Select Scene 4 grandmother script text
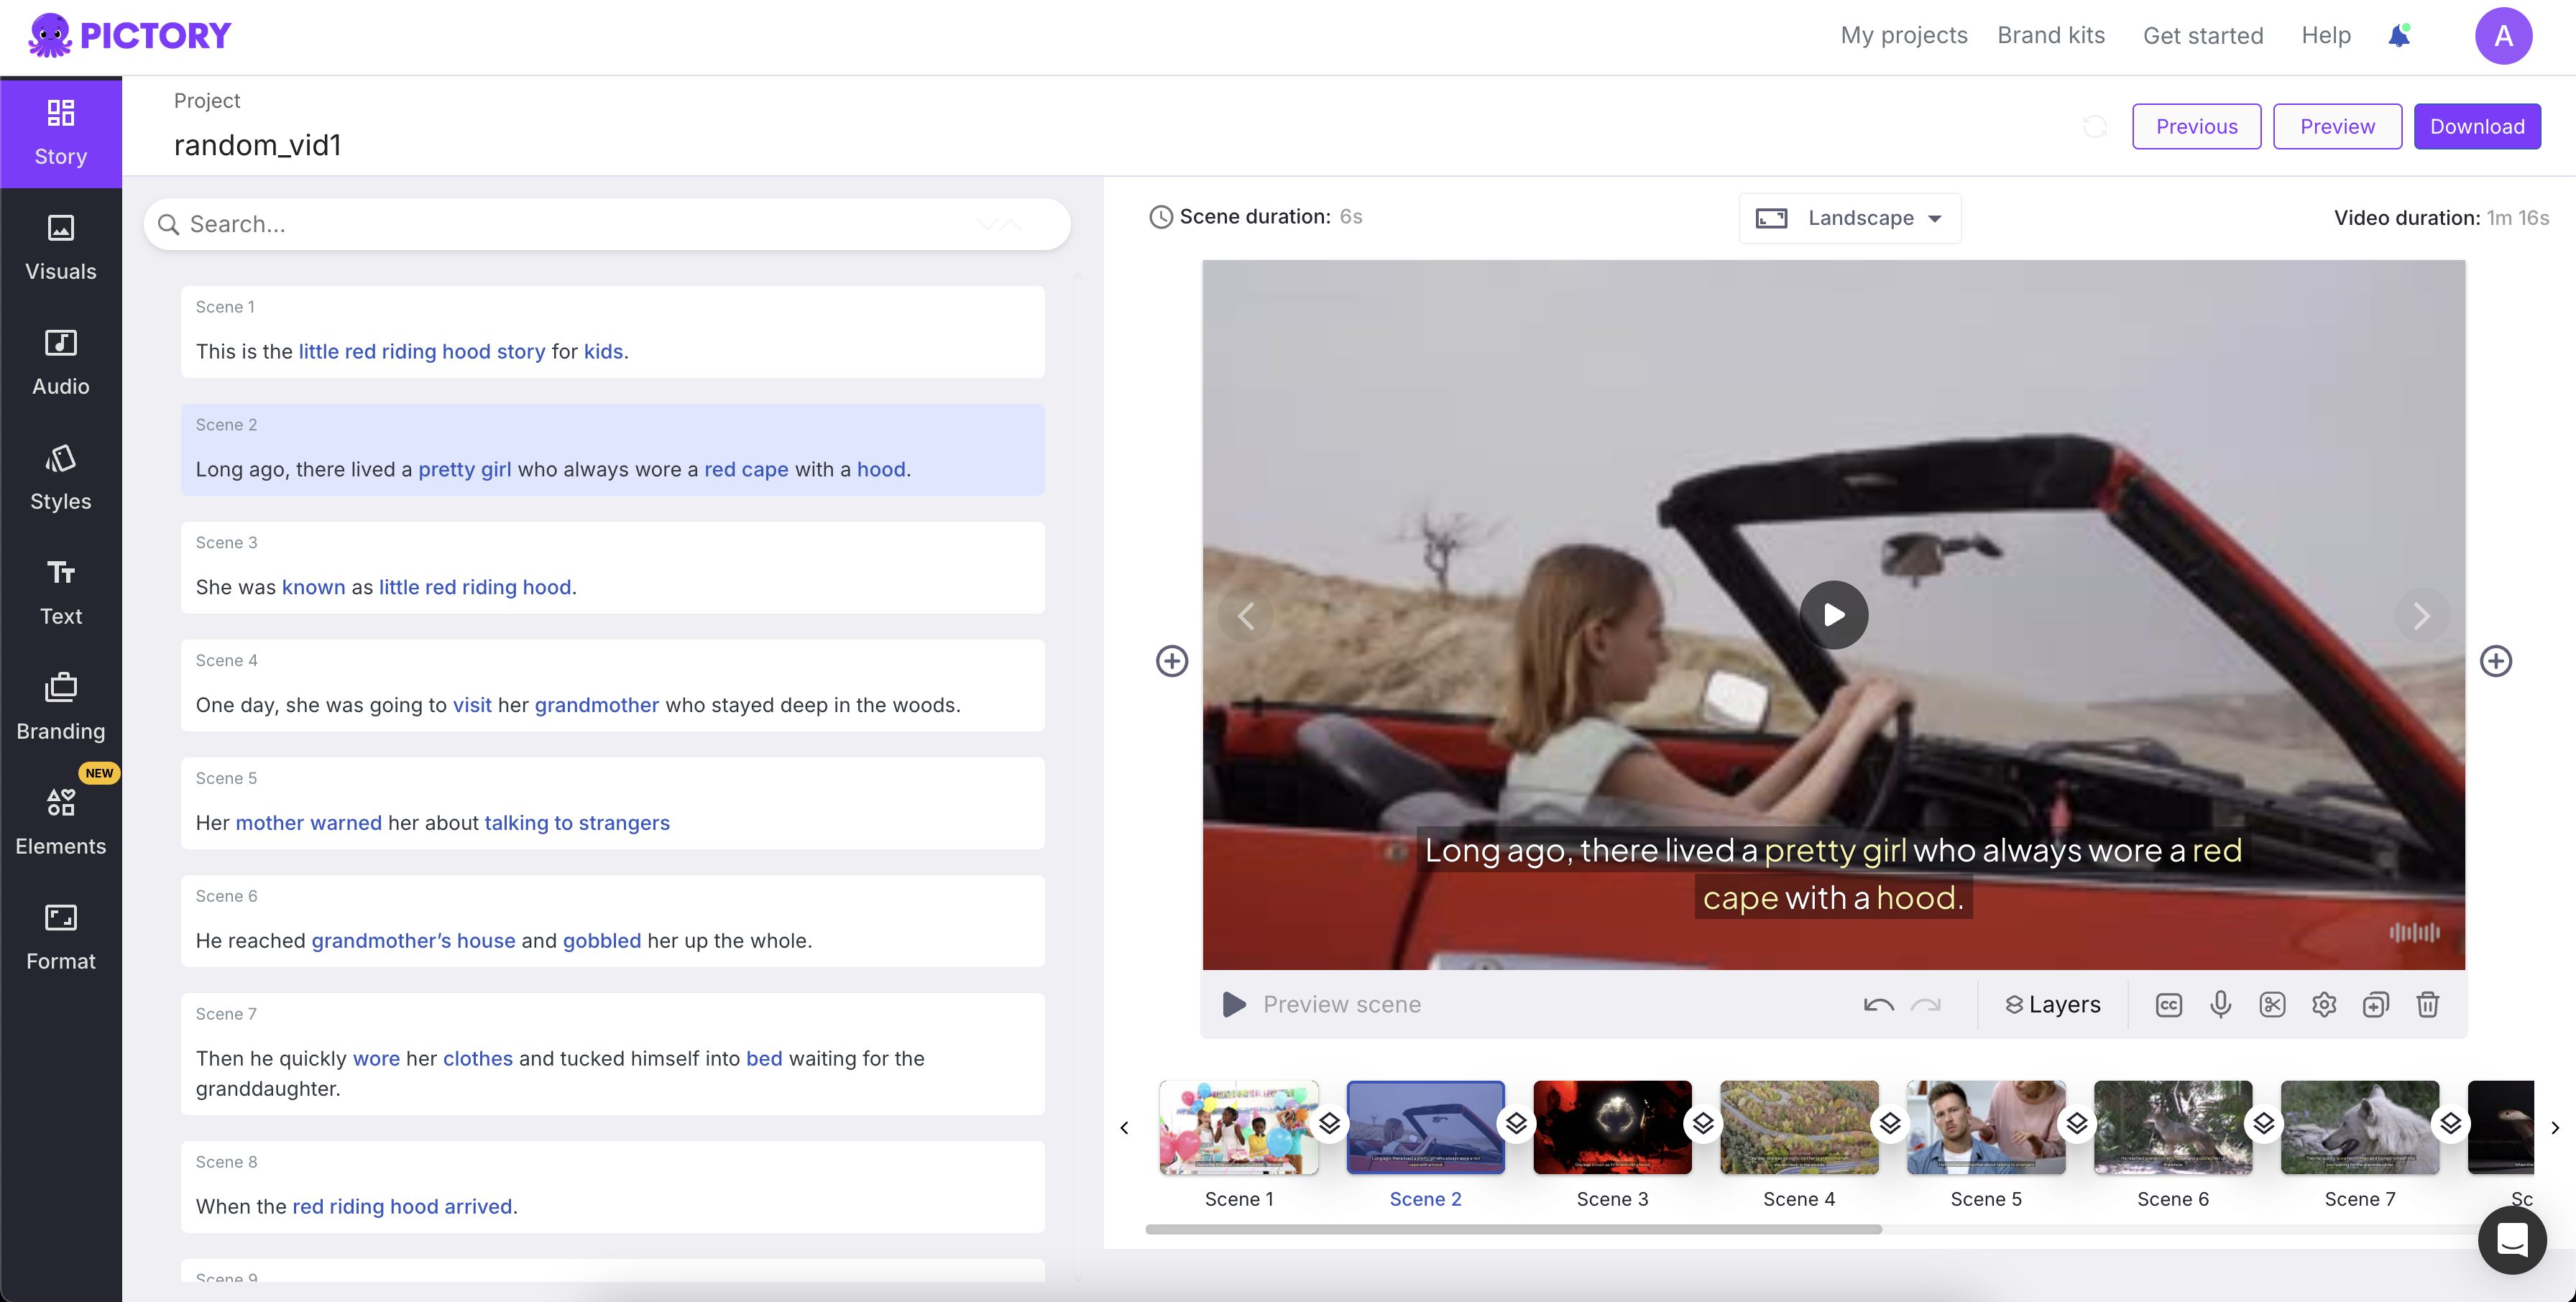 [578, 706]
